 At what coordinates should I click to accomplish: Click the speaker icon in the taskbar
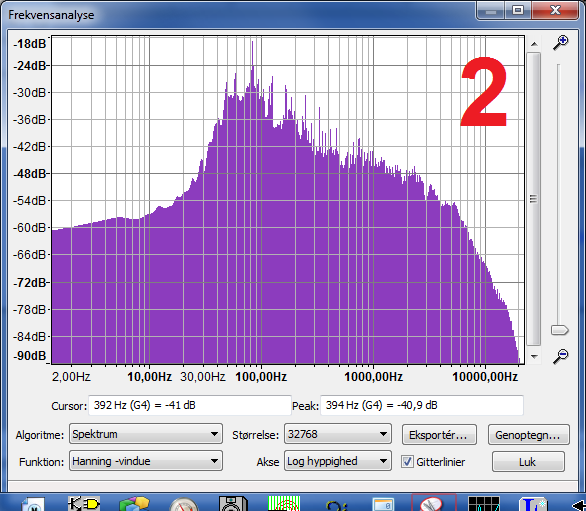[x=233, y=504]
